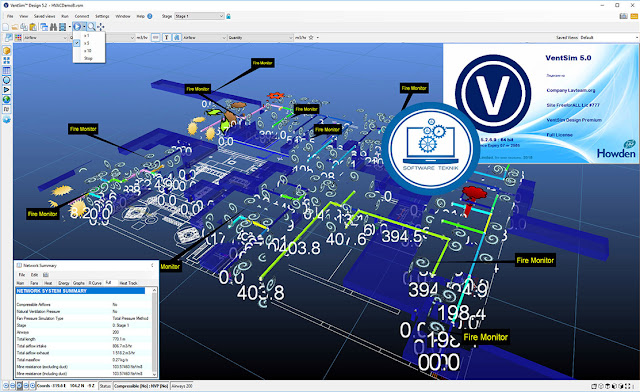The image size is (640, 392).
Task: Click the Status button in status bar
Action: [x=105, y=385]
